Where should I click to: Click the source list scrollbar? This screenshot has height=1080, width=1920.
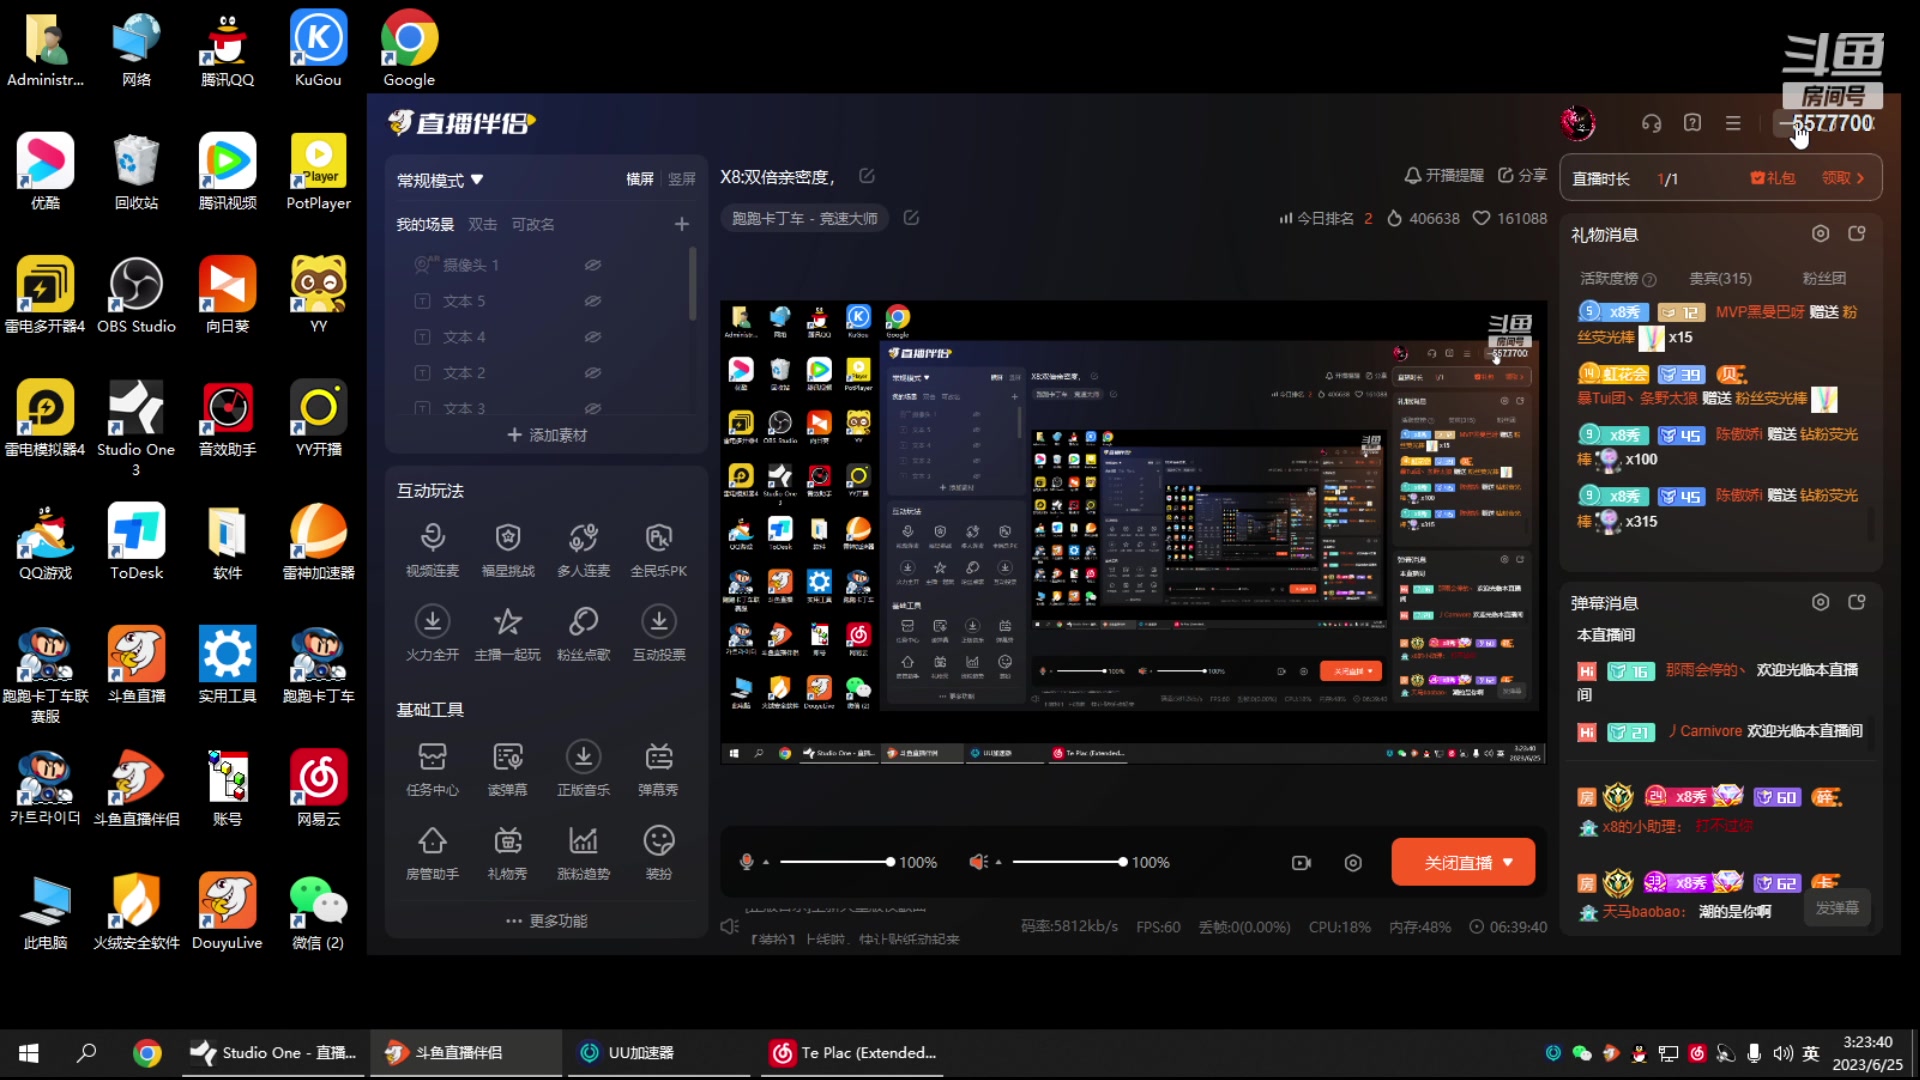(692, 285)
